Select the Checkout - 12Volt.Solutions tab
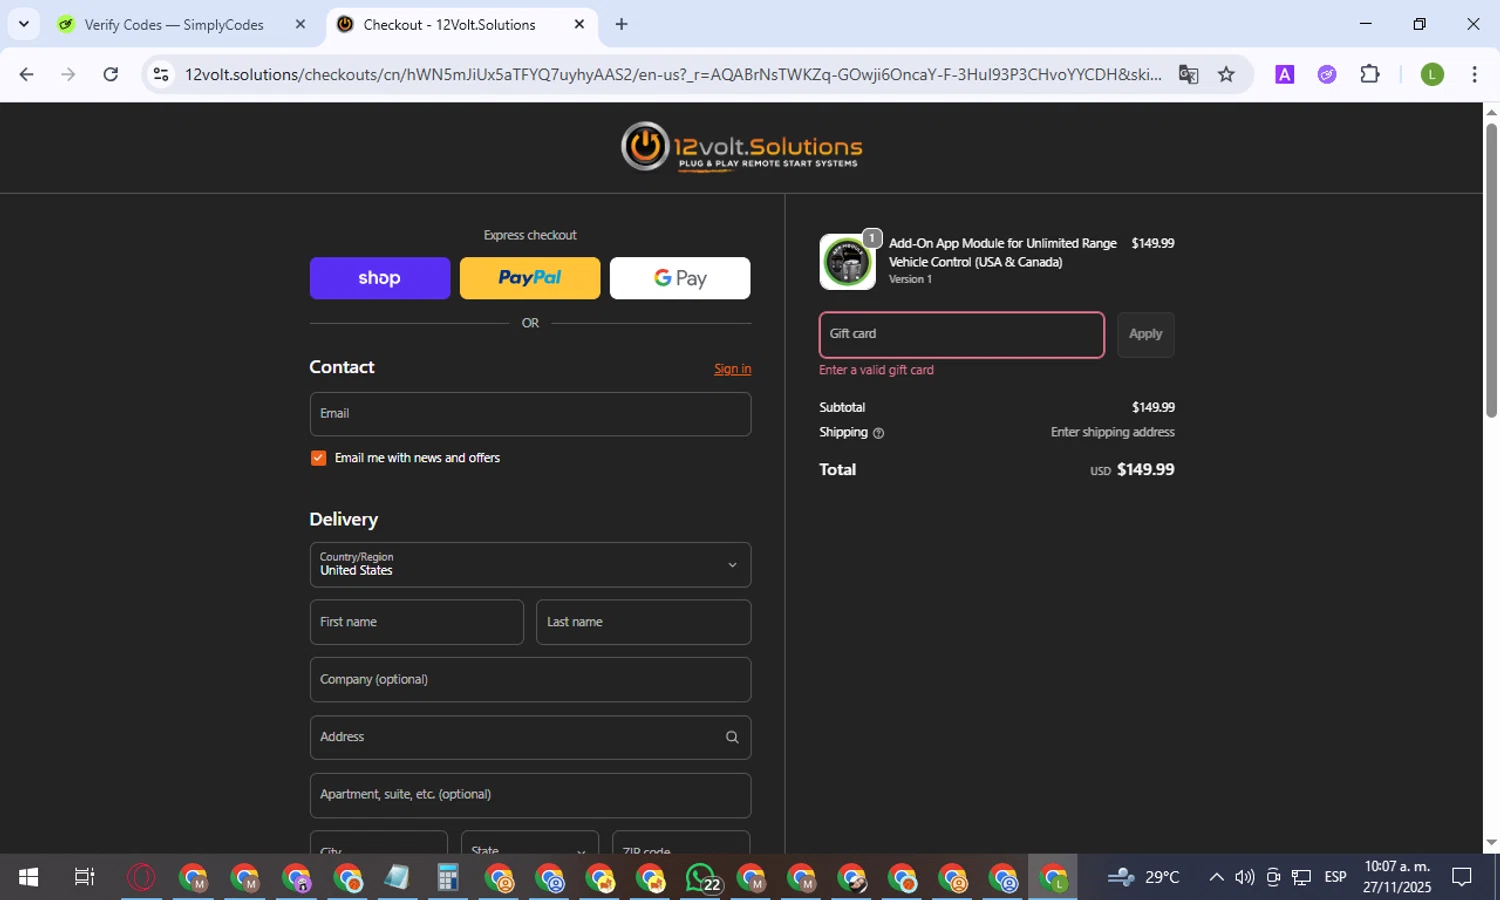Screen dimensions: 1500x900 pos(448,24)
